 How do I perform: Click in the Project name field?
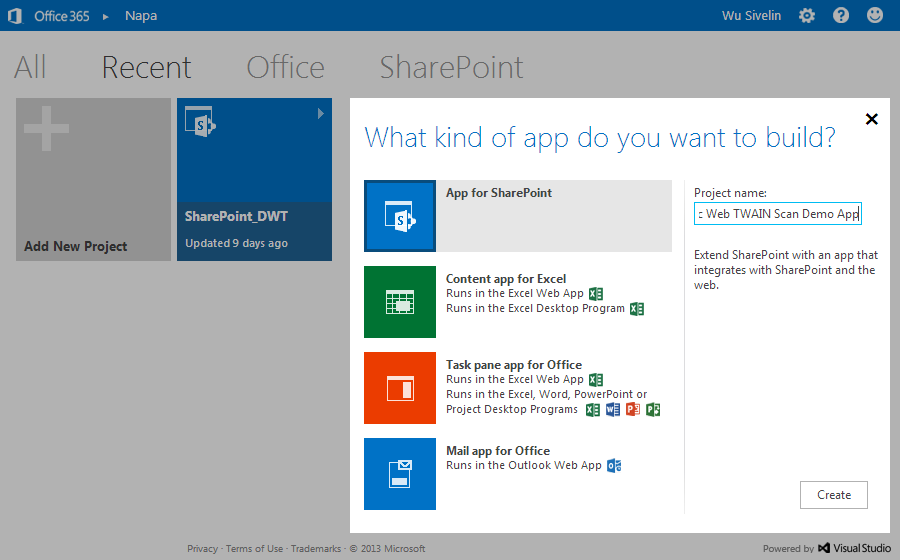pyautogui.click(x=777, y=214)
